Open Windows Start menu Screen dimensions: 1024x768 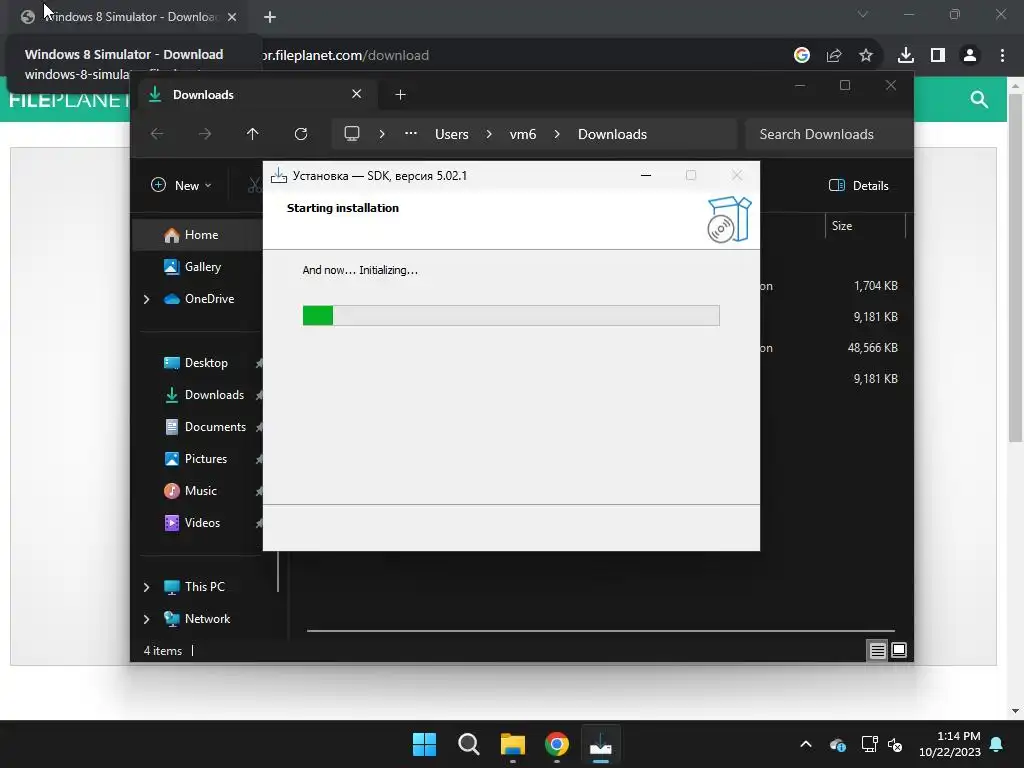[x=424, y=744]
